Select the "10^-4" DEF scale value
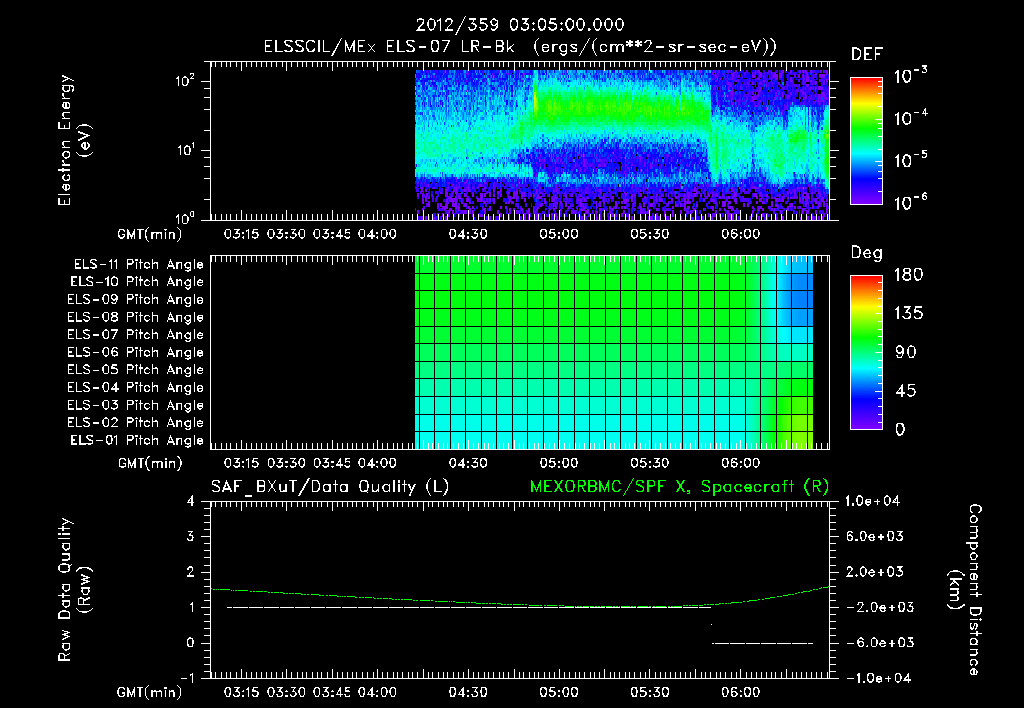 click(910, 118)
